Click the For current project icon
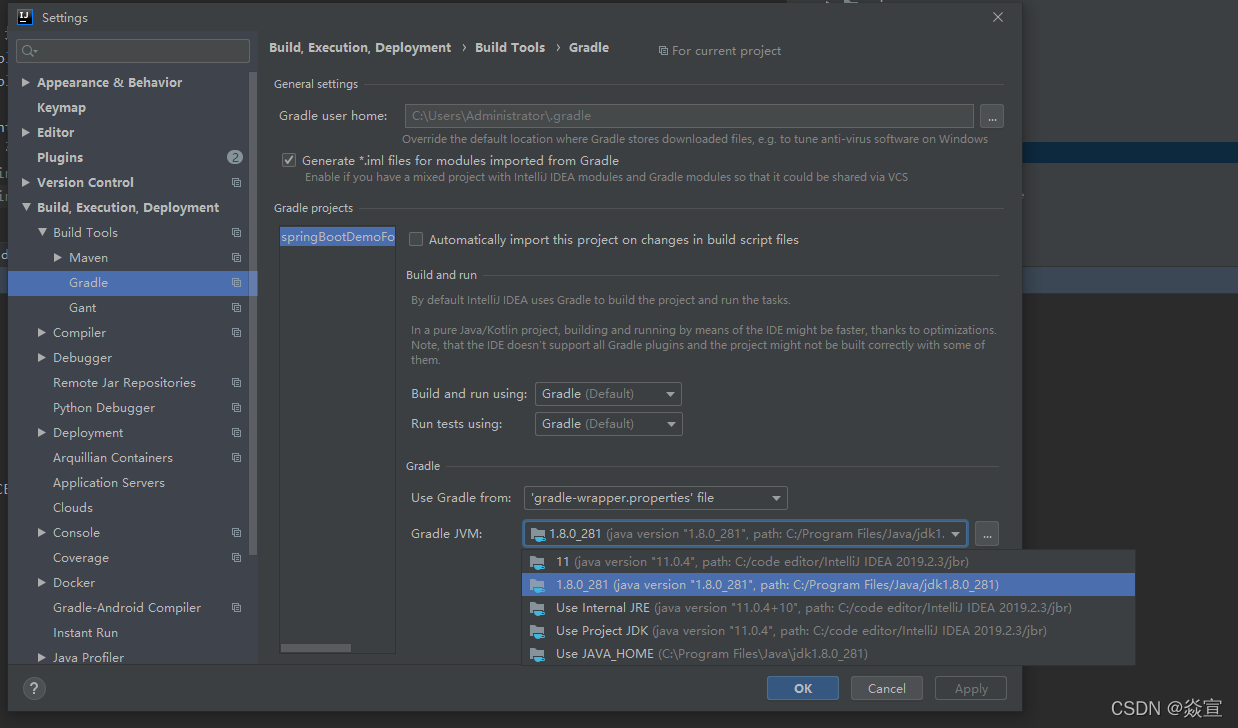 tap(663, 51)
